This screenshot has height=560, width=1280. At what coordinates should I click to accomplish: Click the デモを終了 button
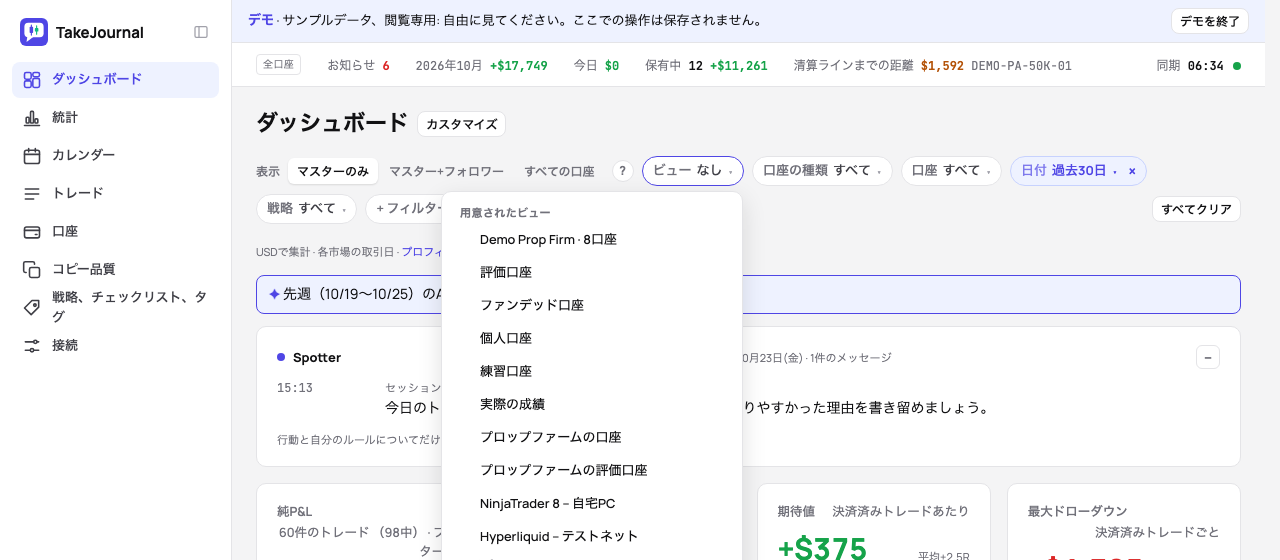click(x=1209, y=21)
